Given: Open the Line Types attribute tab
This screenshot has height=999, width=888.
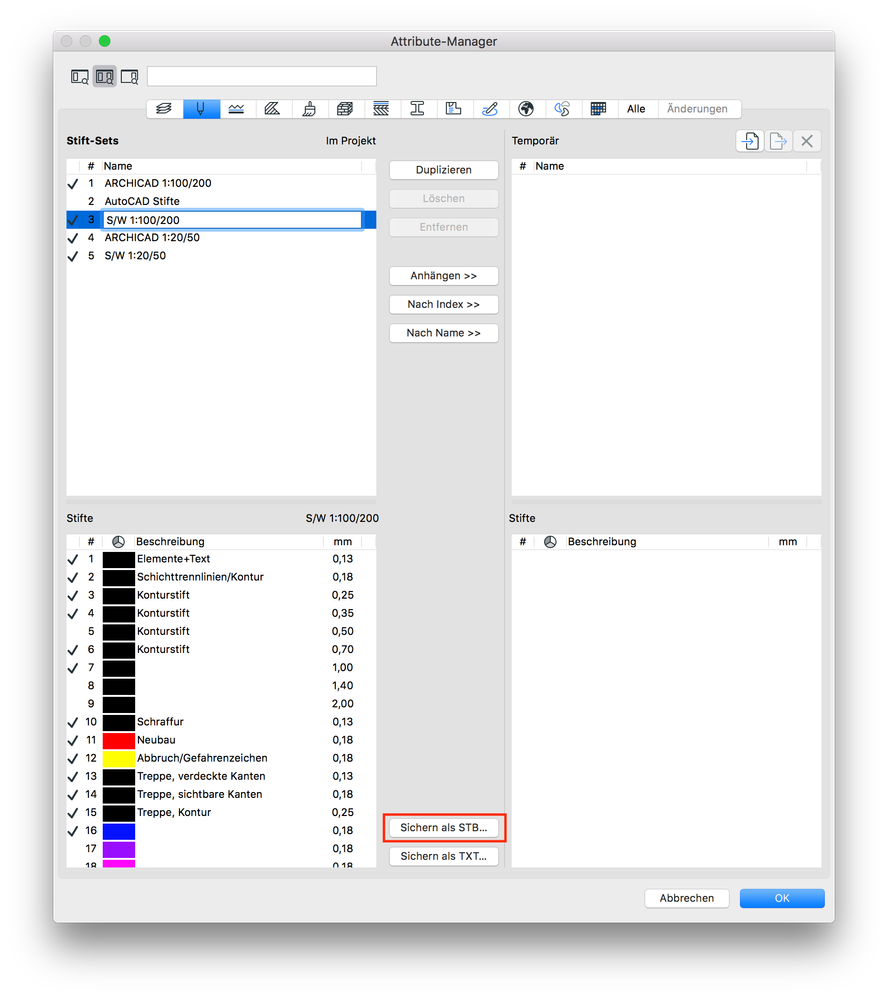Looking at the screenshot, I should [x=237, y=109].
